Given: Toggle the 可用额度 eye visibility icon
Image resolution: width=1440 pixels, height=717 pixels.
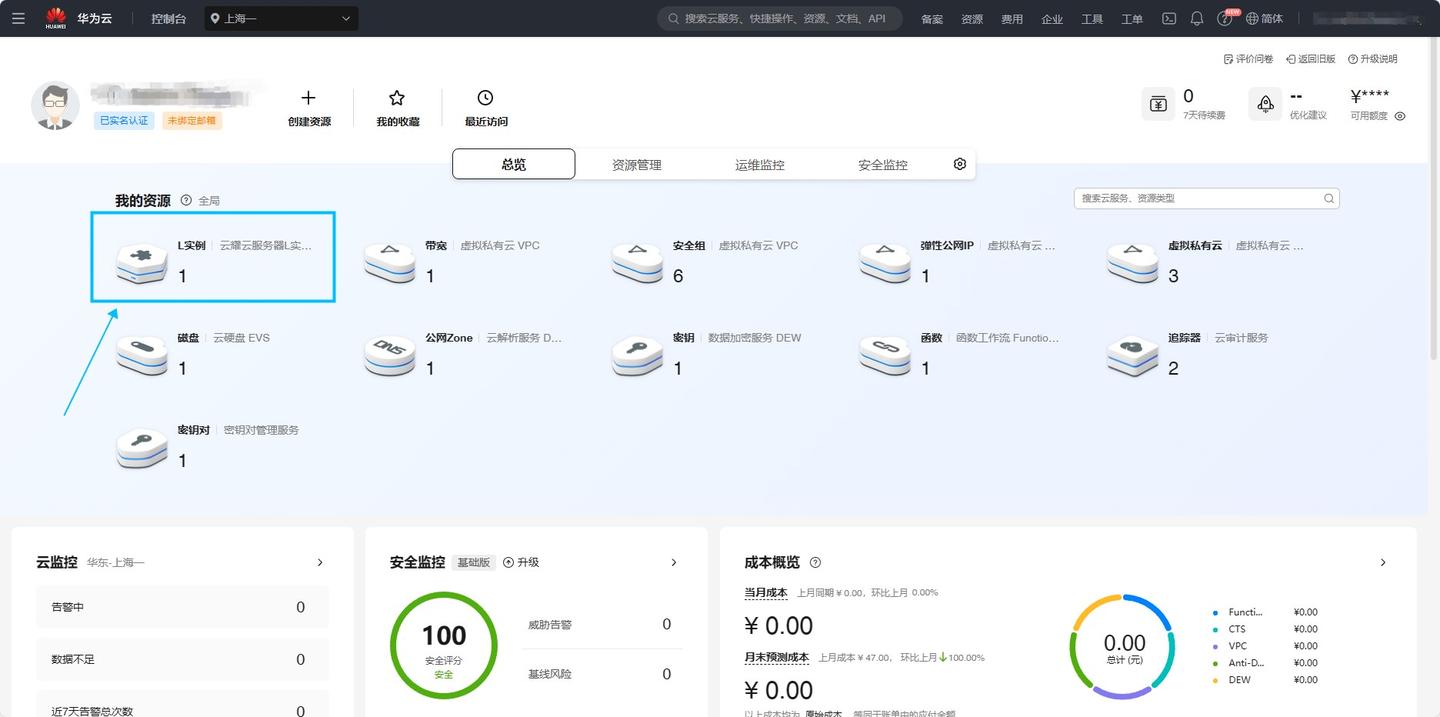Looking at the screenshot, I should coord(1400,116).
